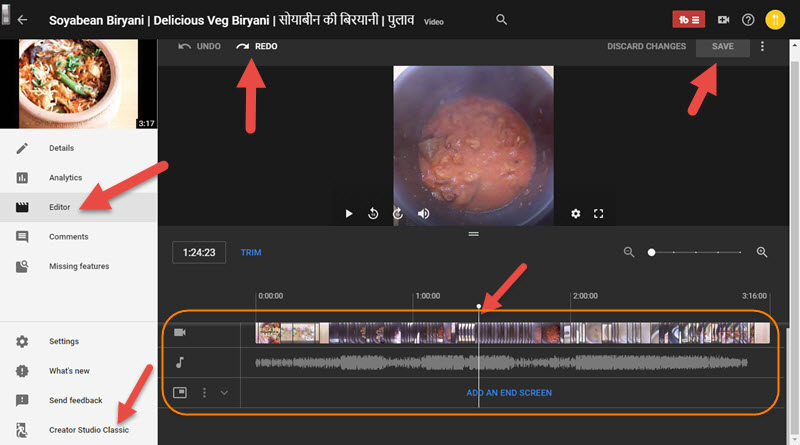Open the help question mark icon

(x=748, y=20)
